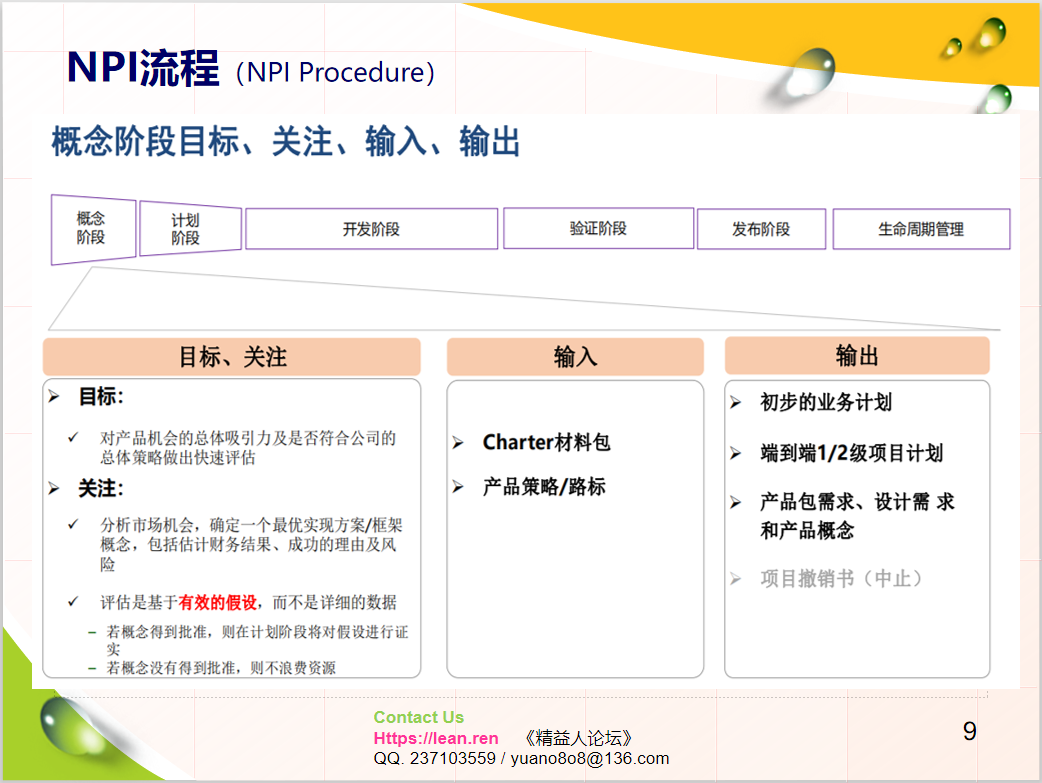Click the yuano8o8@136.com email address
This screenshot has height=783, width=1042.
pos(589,758)
